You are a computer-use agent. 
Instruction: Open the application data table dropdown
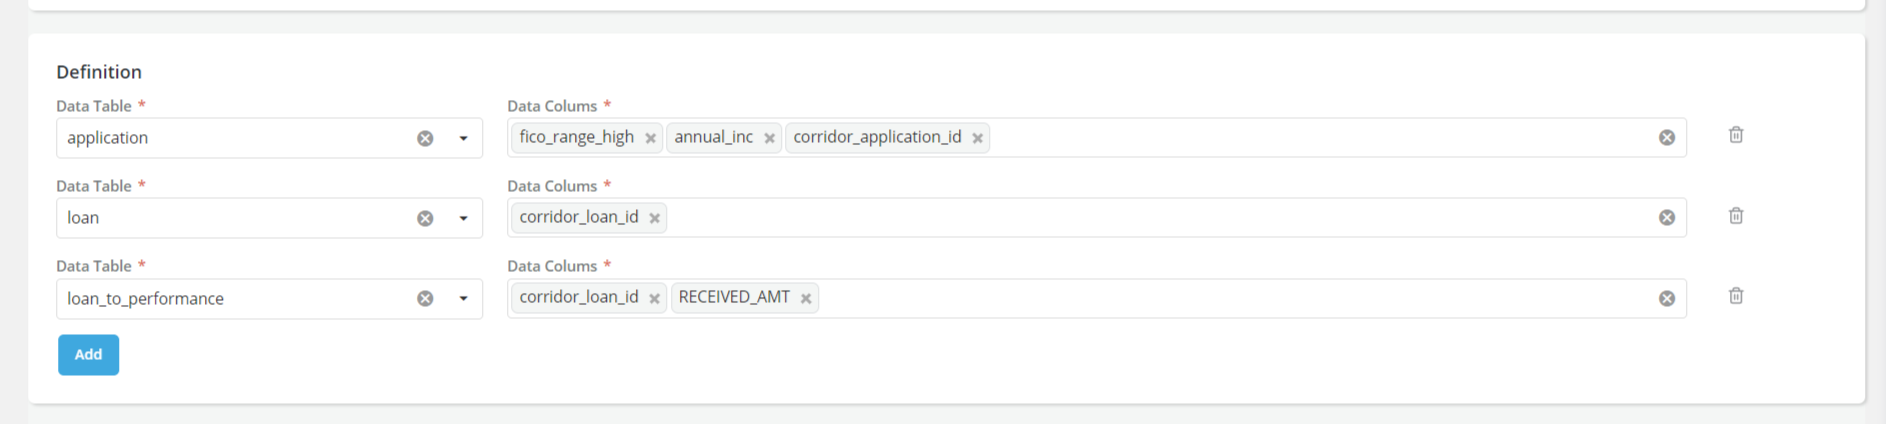463,138
